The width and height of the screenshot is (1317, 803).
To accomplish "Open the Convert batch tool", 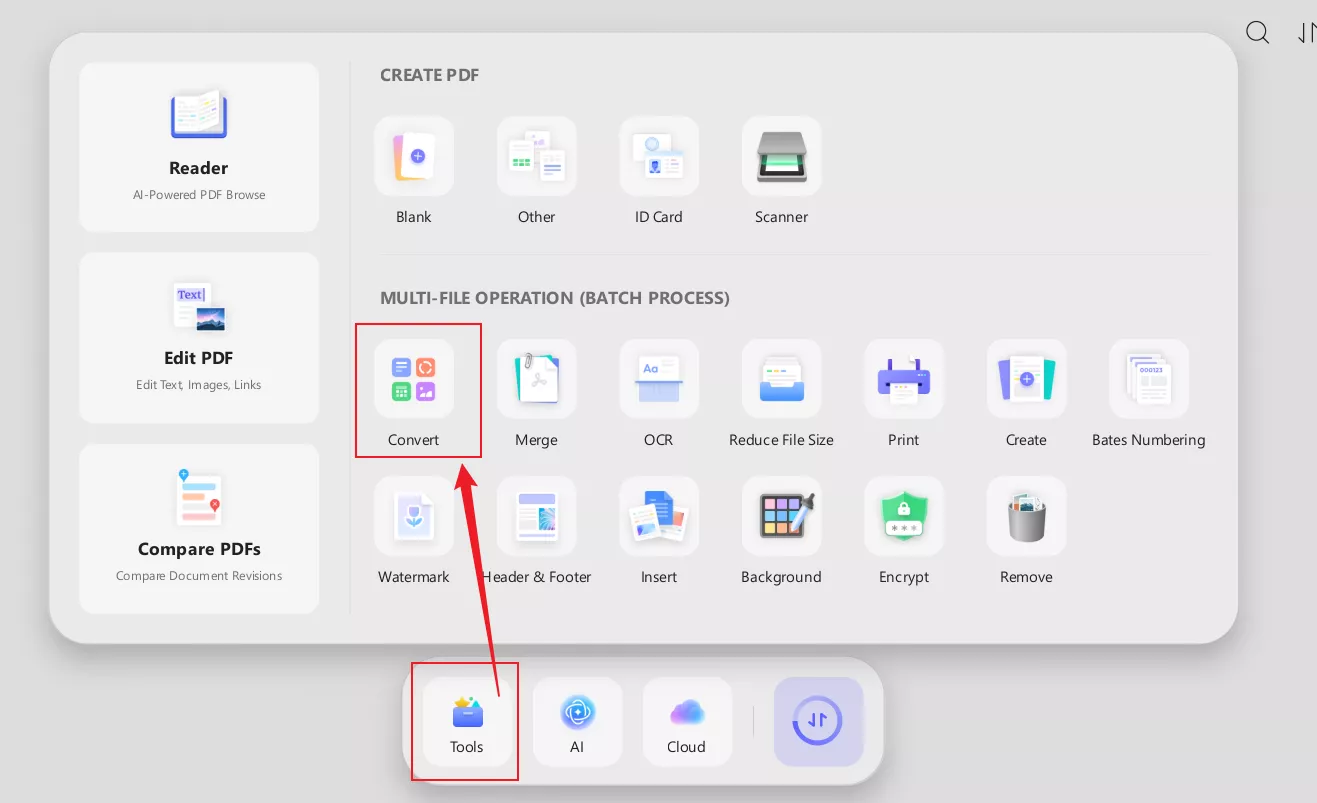I will click(414, 379).
